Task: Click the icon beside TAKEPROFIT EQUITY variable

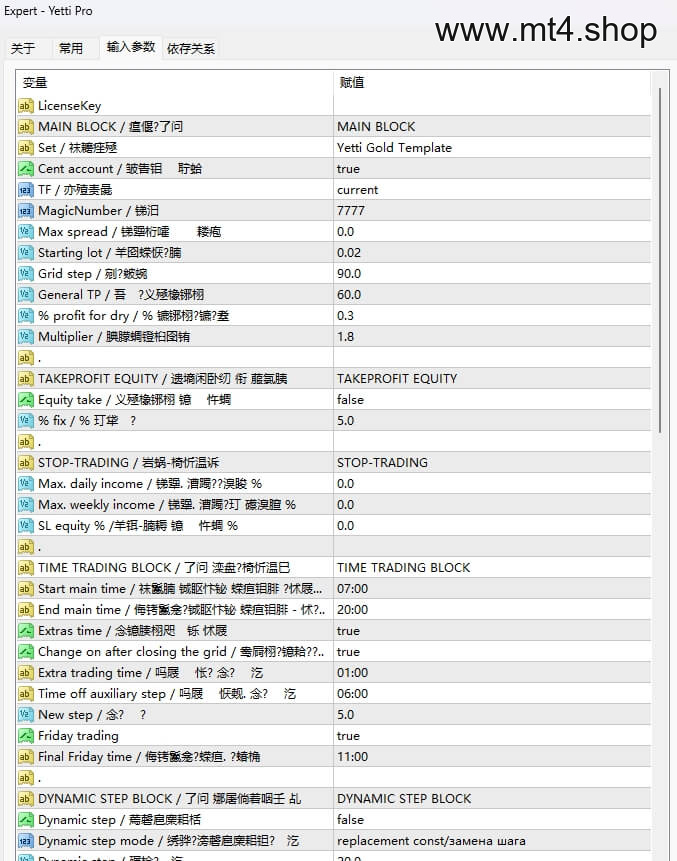Action: (26, 378)
